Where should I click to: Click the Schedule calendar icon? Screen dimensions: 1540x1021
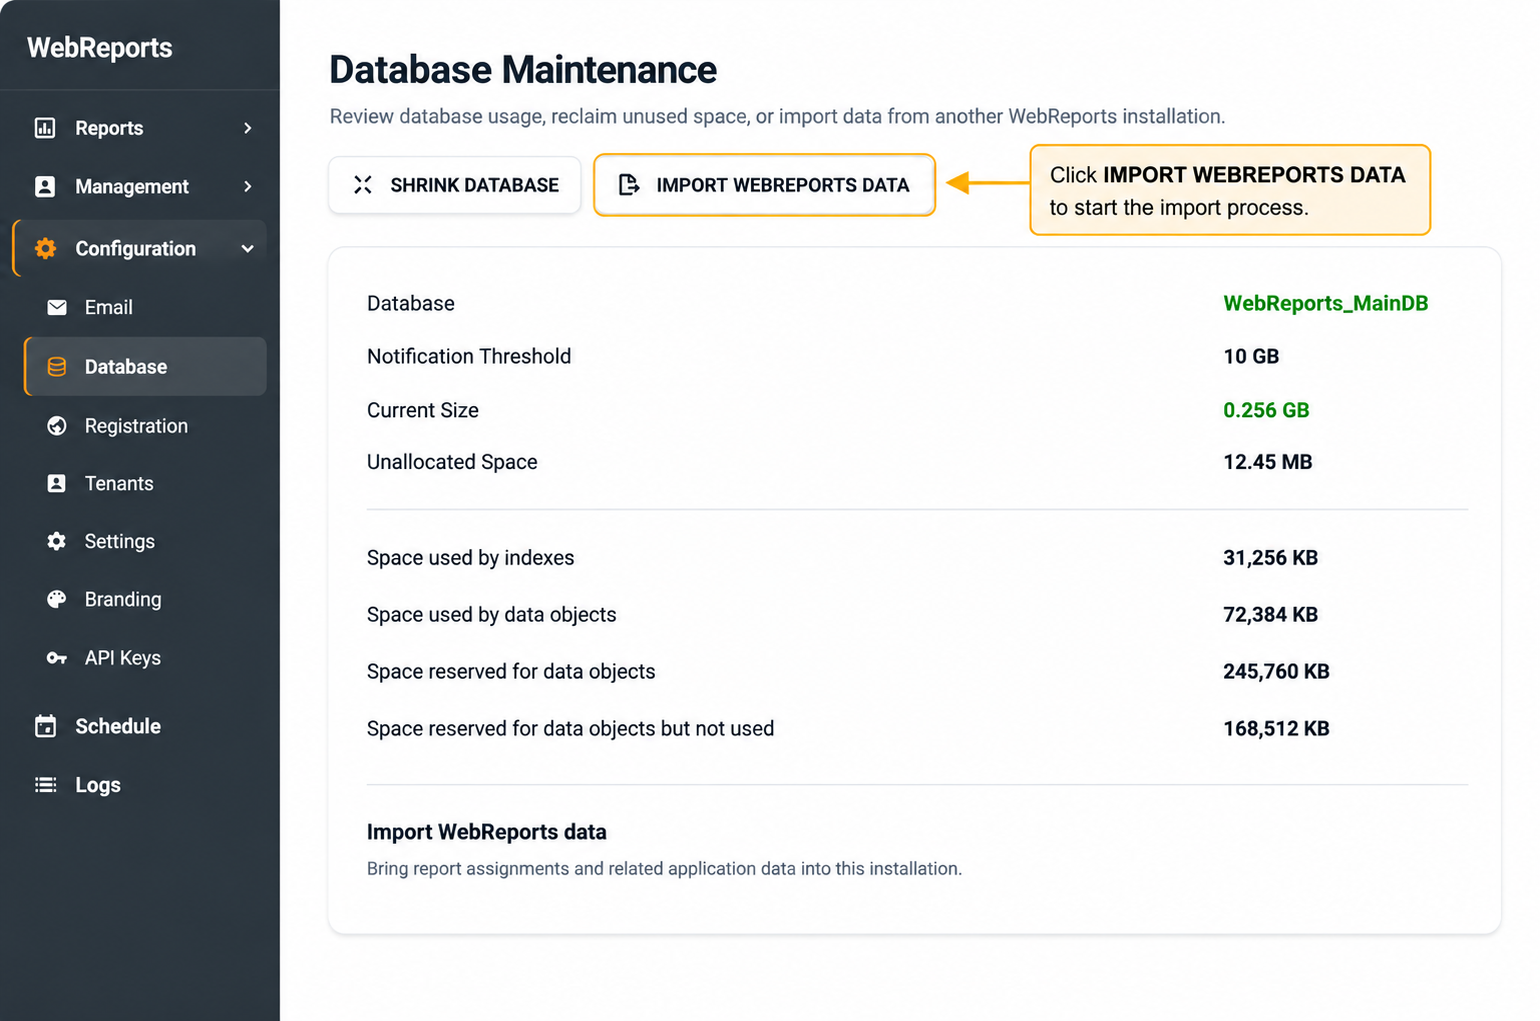[45, 726]
